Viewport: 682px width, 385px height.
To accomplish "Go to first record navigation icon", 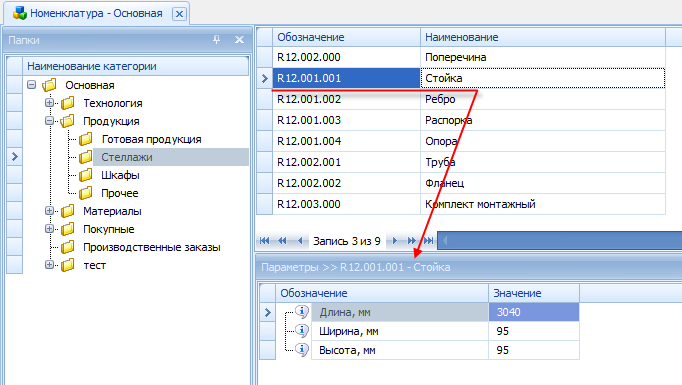I will 264,241.
